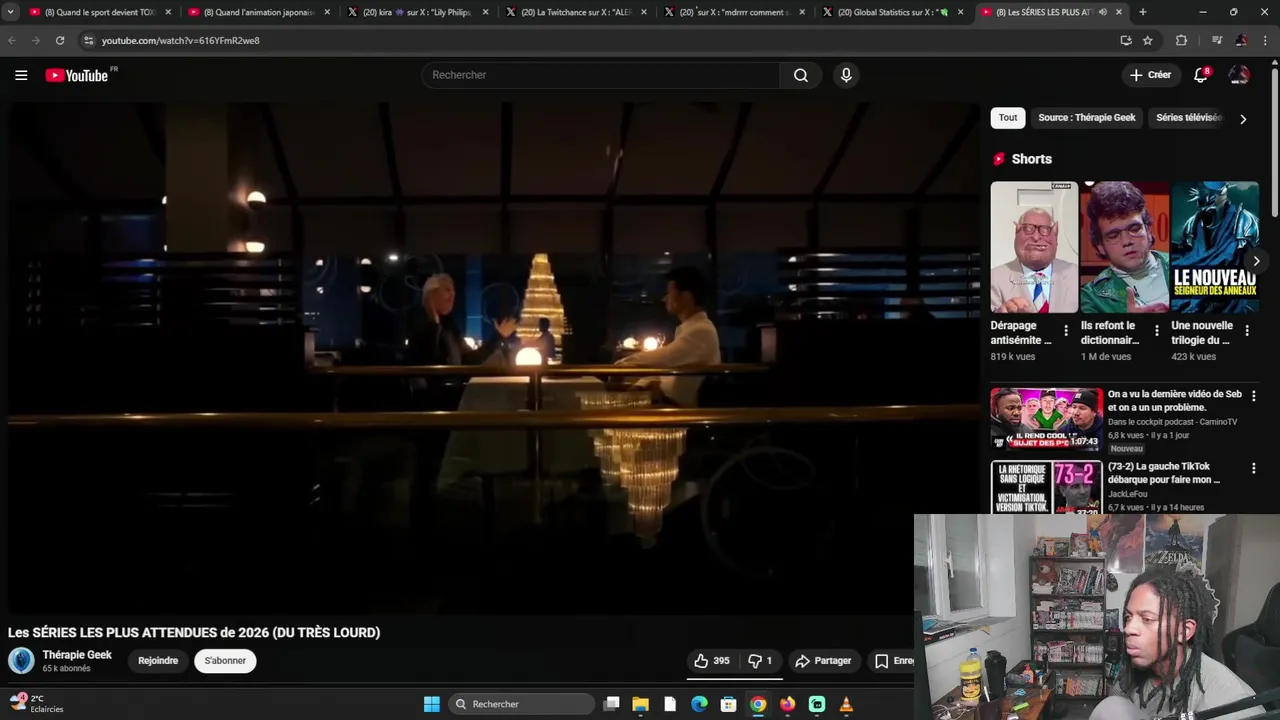Open Microsoft Store from the taskbar

(x=729, y=704)
